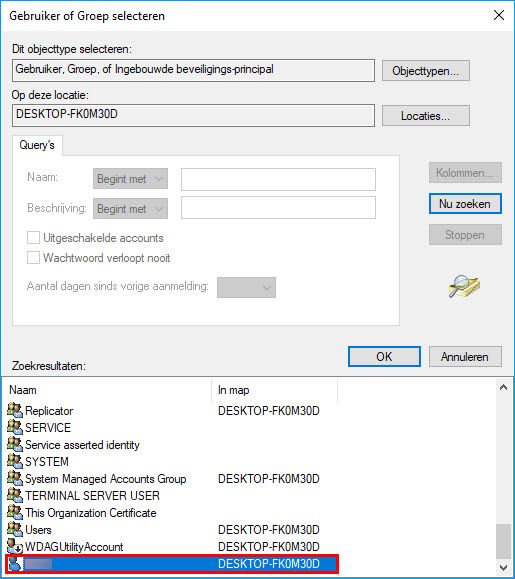The width and height of the screenshot is (515, 579).
Task: Open the Beschrijving 'Begint met' dropdown
Action: (130, 209)
